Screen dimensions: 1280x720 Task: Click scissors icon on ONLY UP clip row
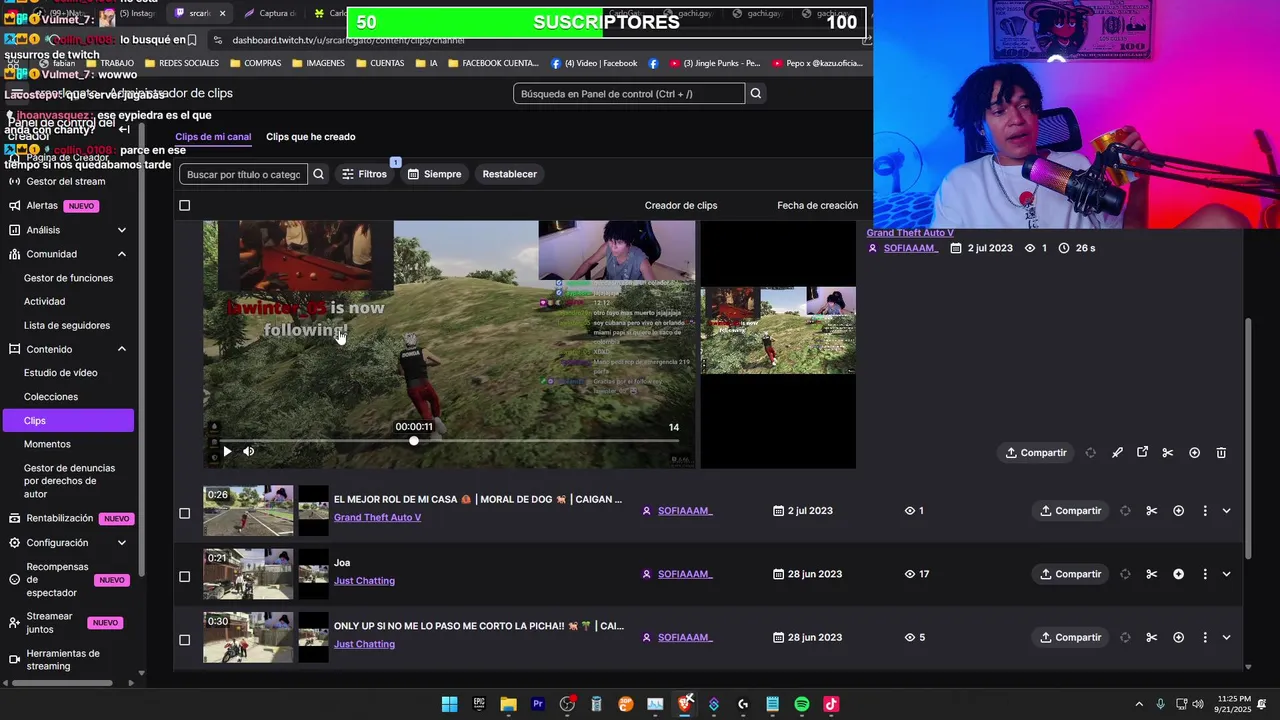click(x=1152, y=637)
